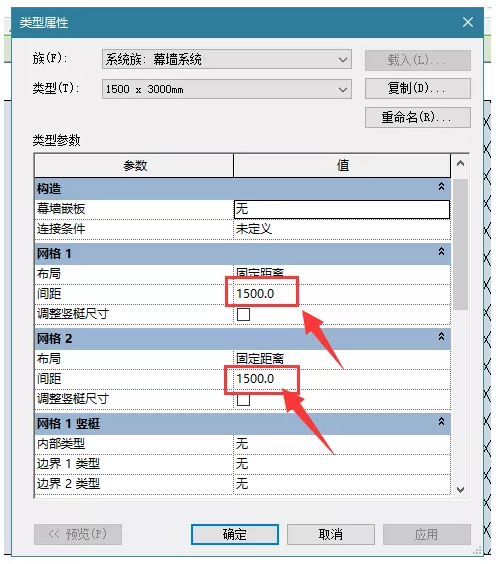The width and height of the screenshot is (499, 564).
Task: Click the 内部类型 value 无
Action: 342,444
